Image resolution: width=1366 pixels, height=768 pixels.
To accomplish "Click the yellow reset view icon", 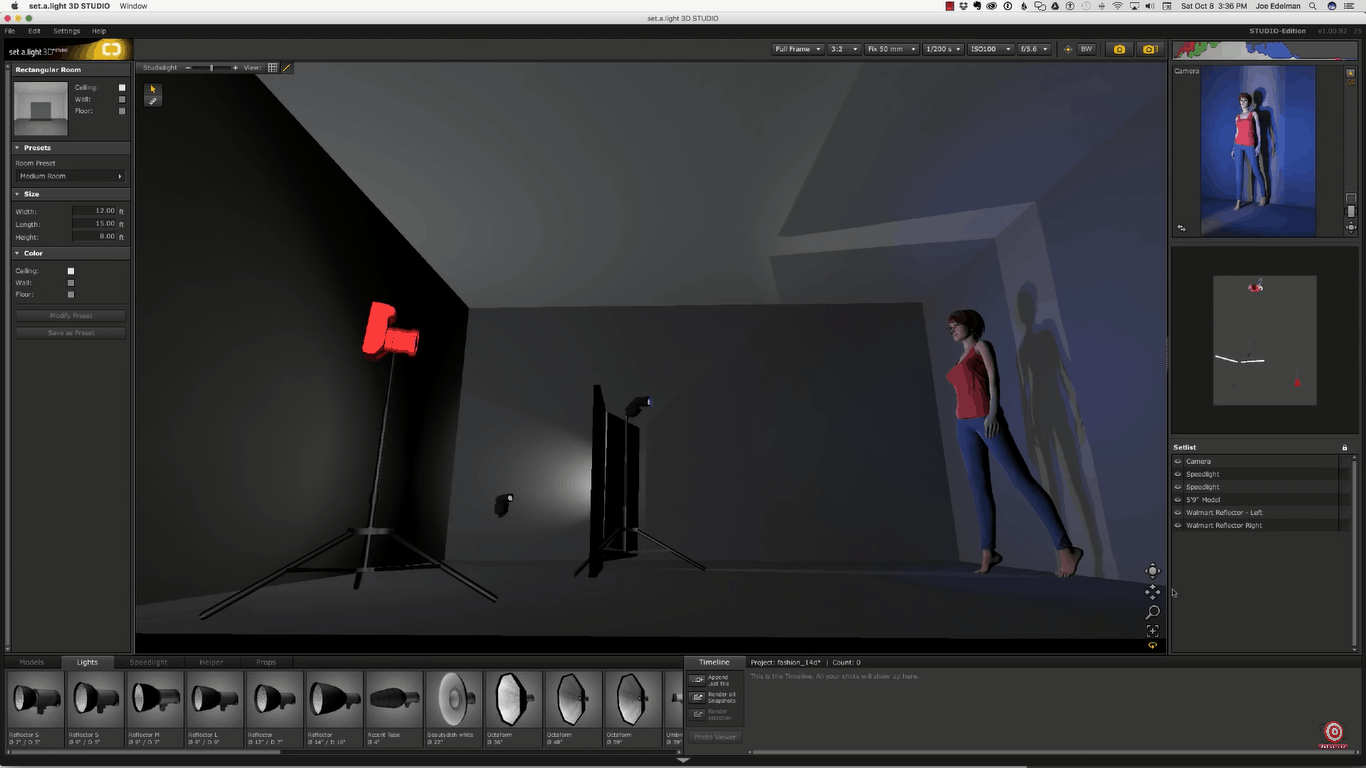I will 1153,646.
